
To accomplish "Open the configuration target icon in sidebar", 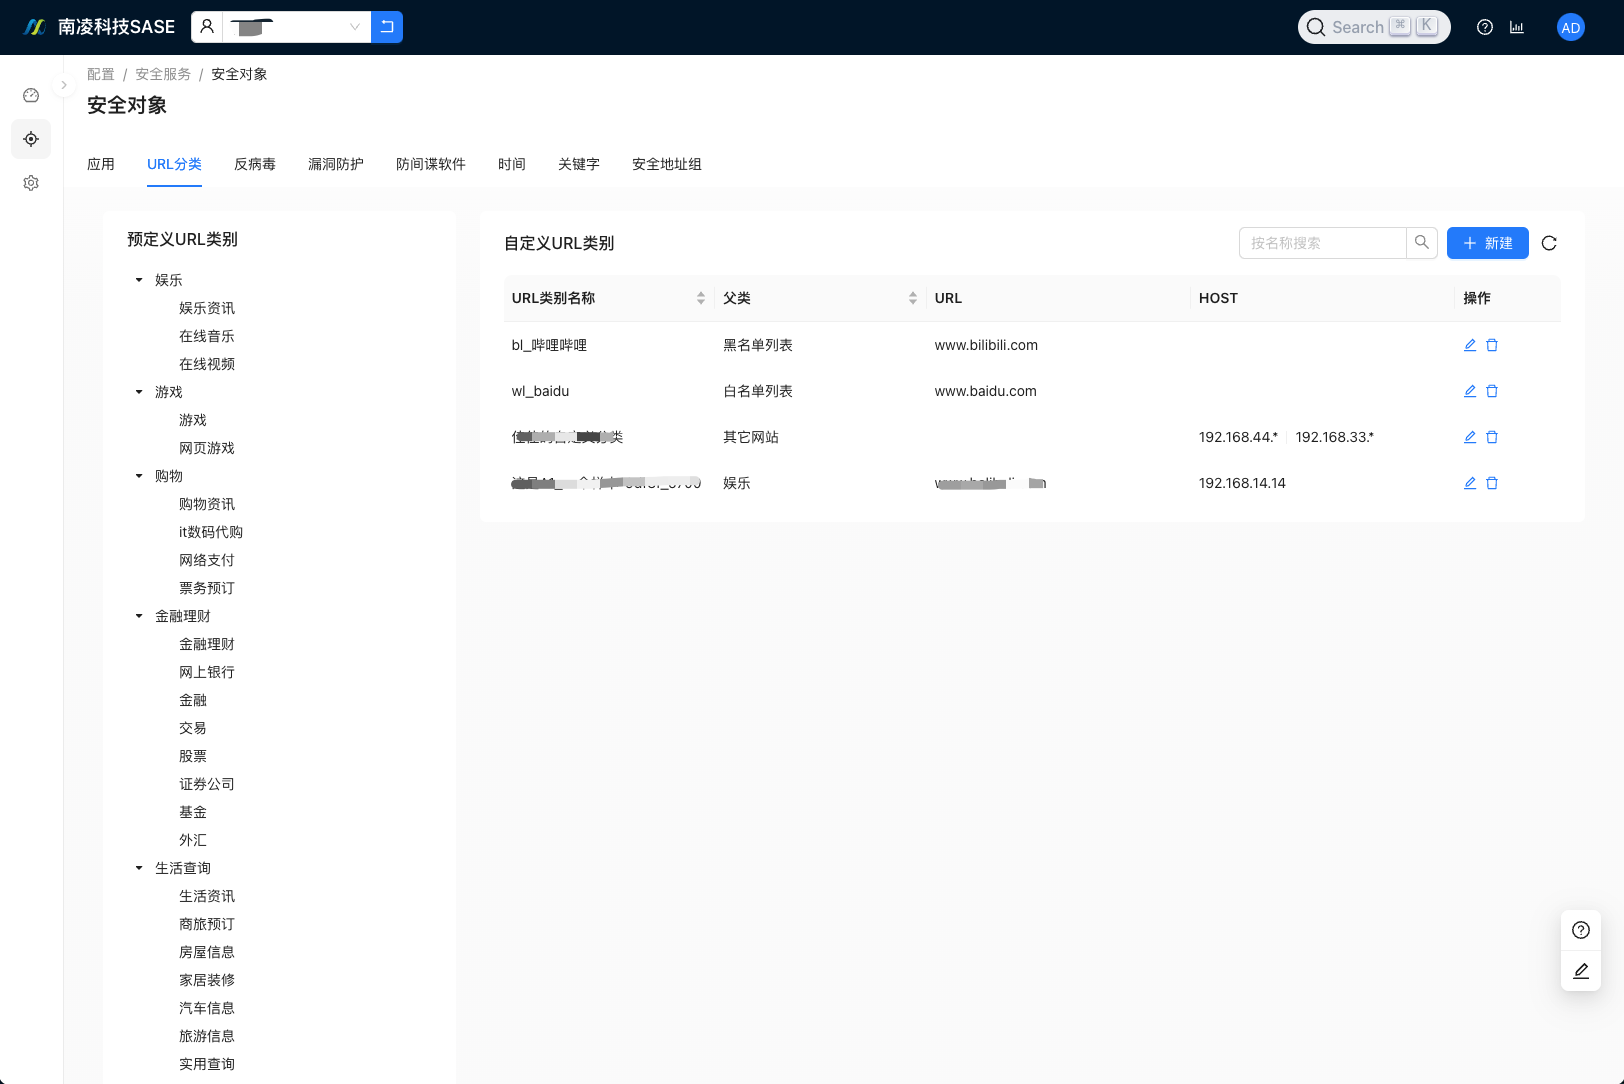I will click(31, 139).
